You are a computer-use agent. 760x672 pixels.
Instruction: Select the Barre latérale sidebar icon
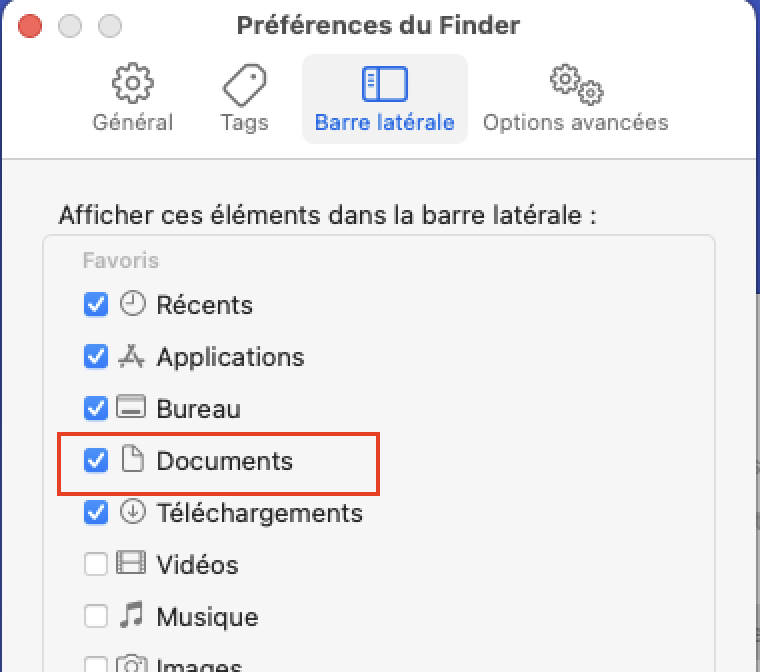(x=384, y=83)
